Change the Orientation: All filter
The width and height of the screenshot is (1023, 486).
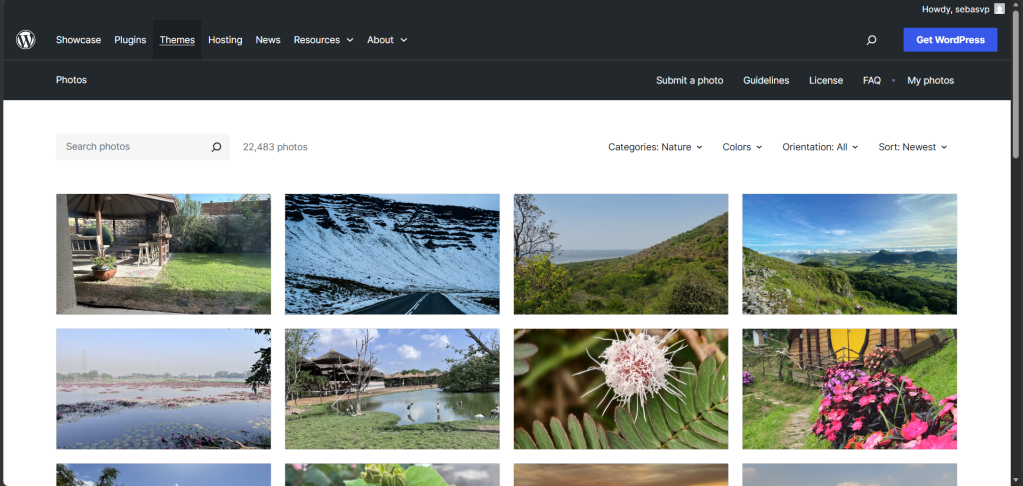click(820, 147)
